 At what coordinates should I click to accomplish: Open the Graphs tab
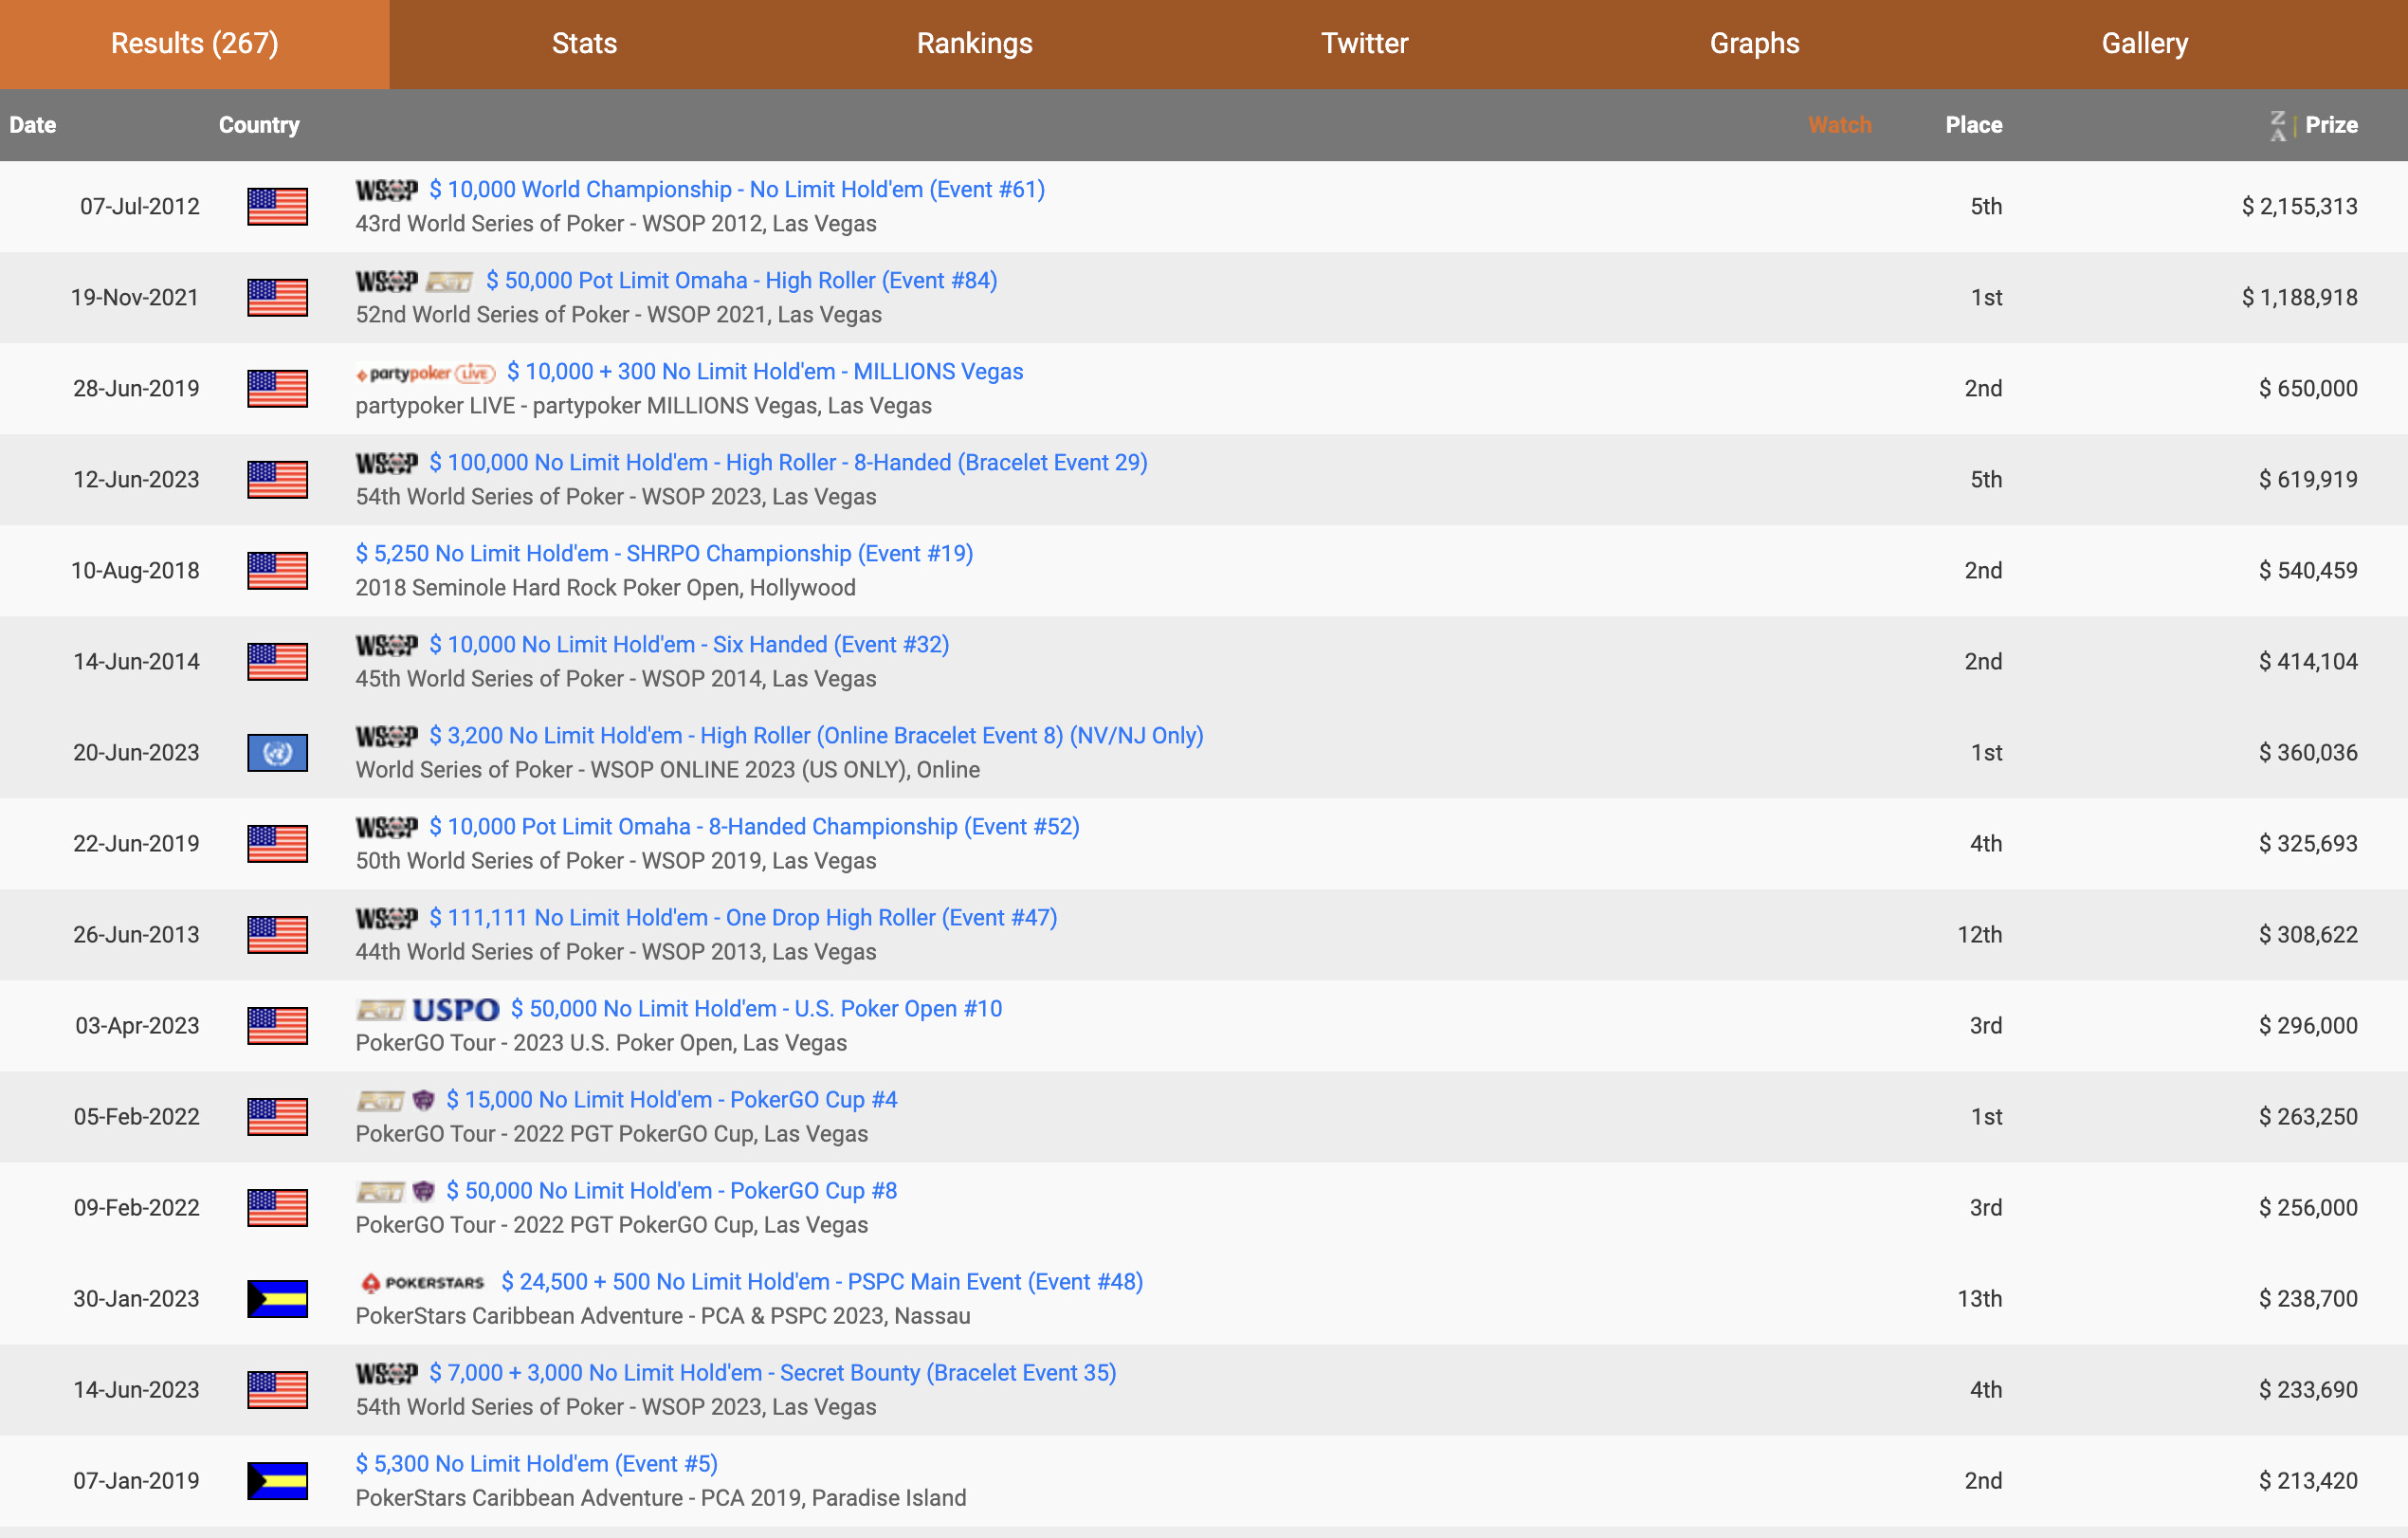1754,44
